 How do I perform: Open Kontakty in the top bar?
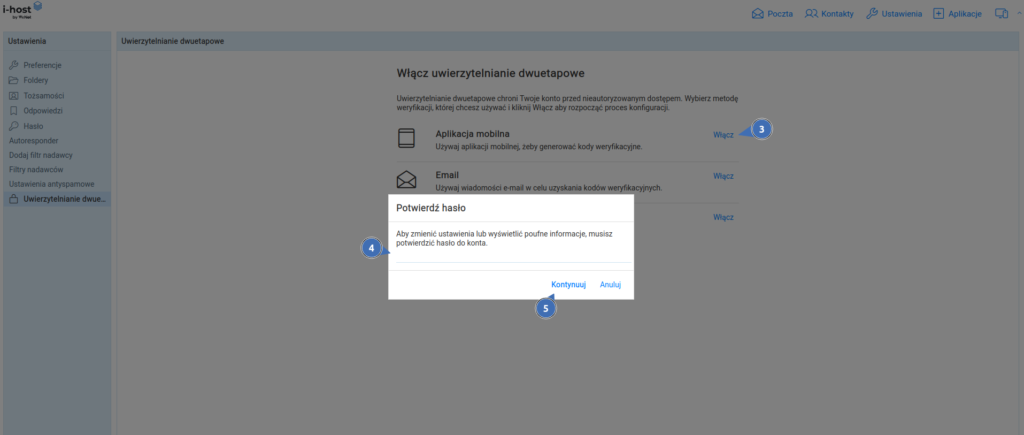click(x=828, y=14)
